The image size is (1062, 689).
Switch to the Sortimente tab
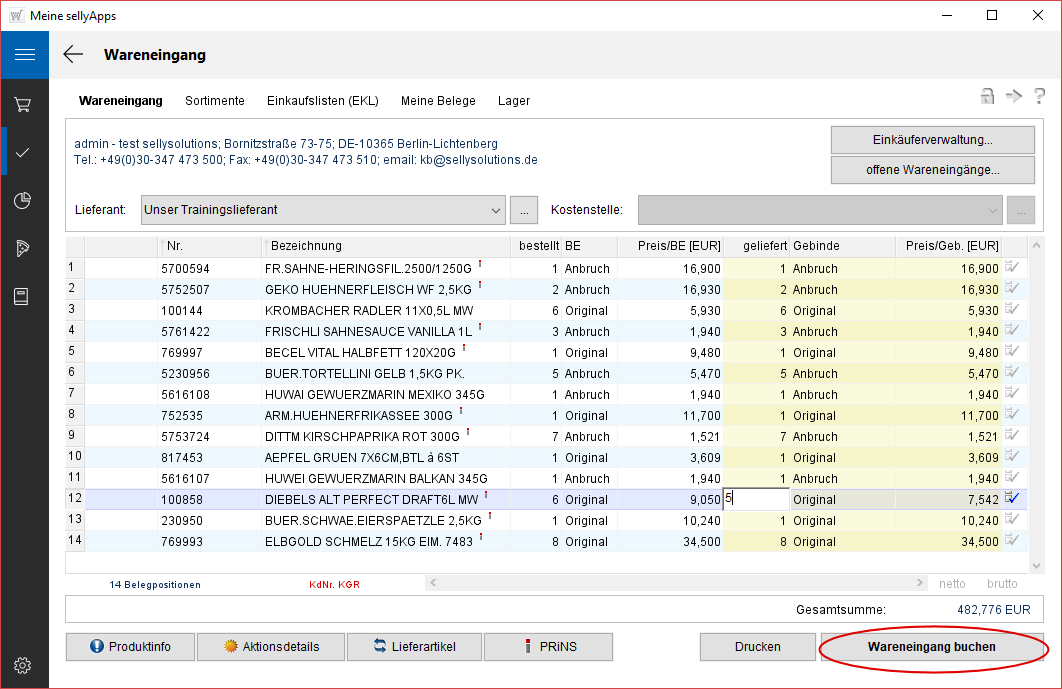[x=214, y=101]
